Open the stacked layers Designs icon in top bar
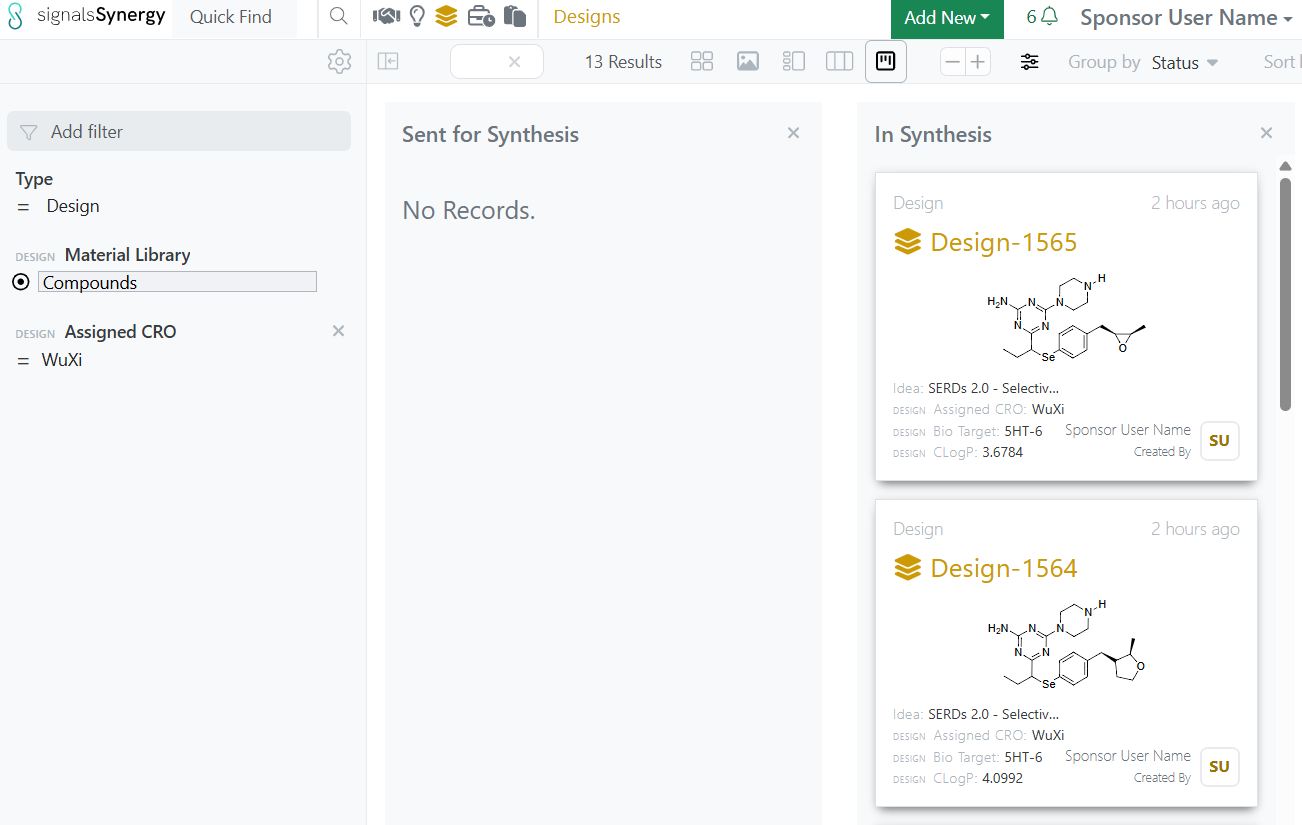 coord(446,17)
